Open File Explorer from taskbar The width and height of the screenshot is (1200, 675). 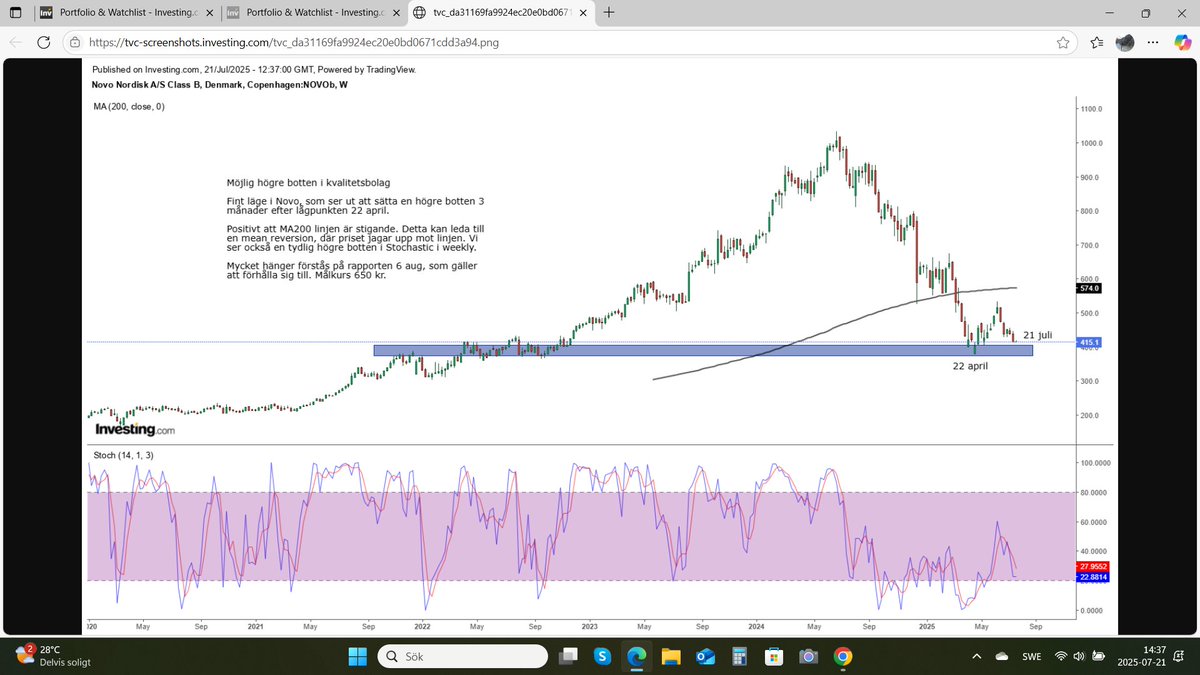[x=671, y=656]
